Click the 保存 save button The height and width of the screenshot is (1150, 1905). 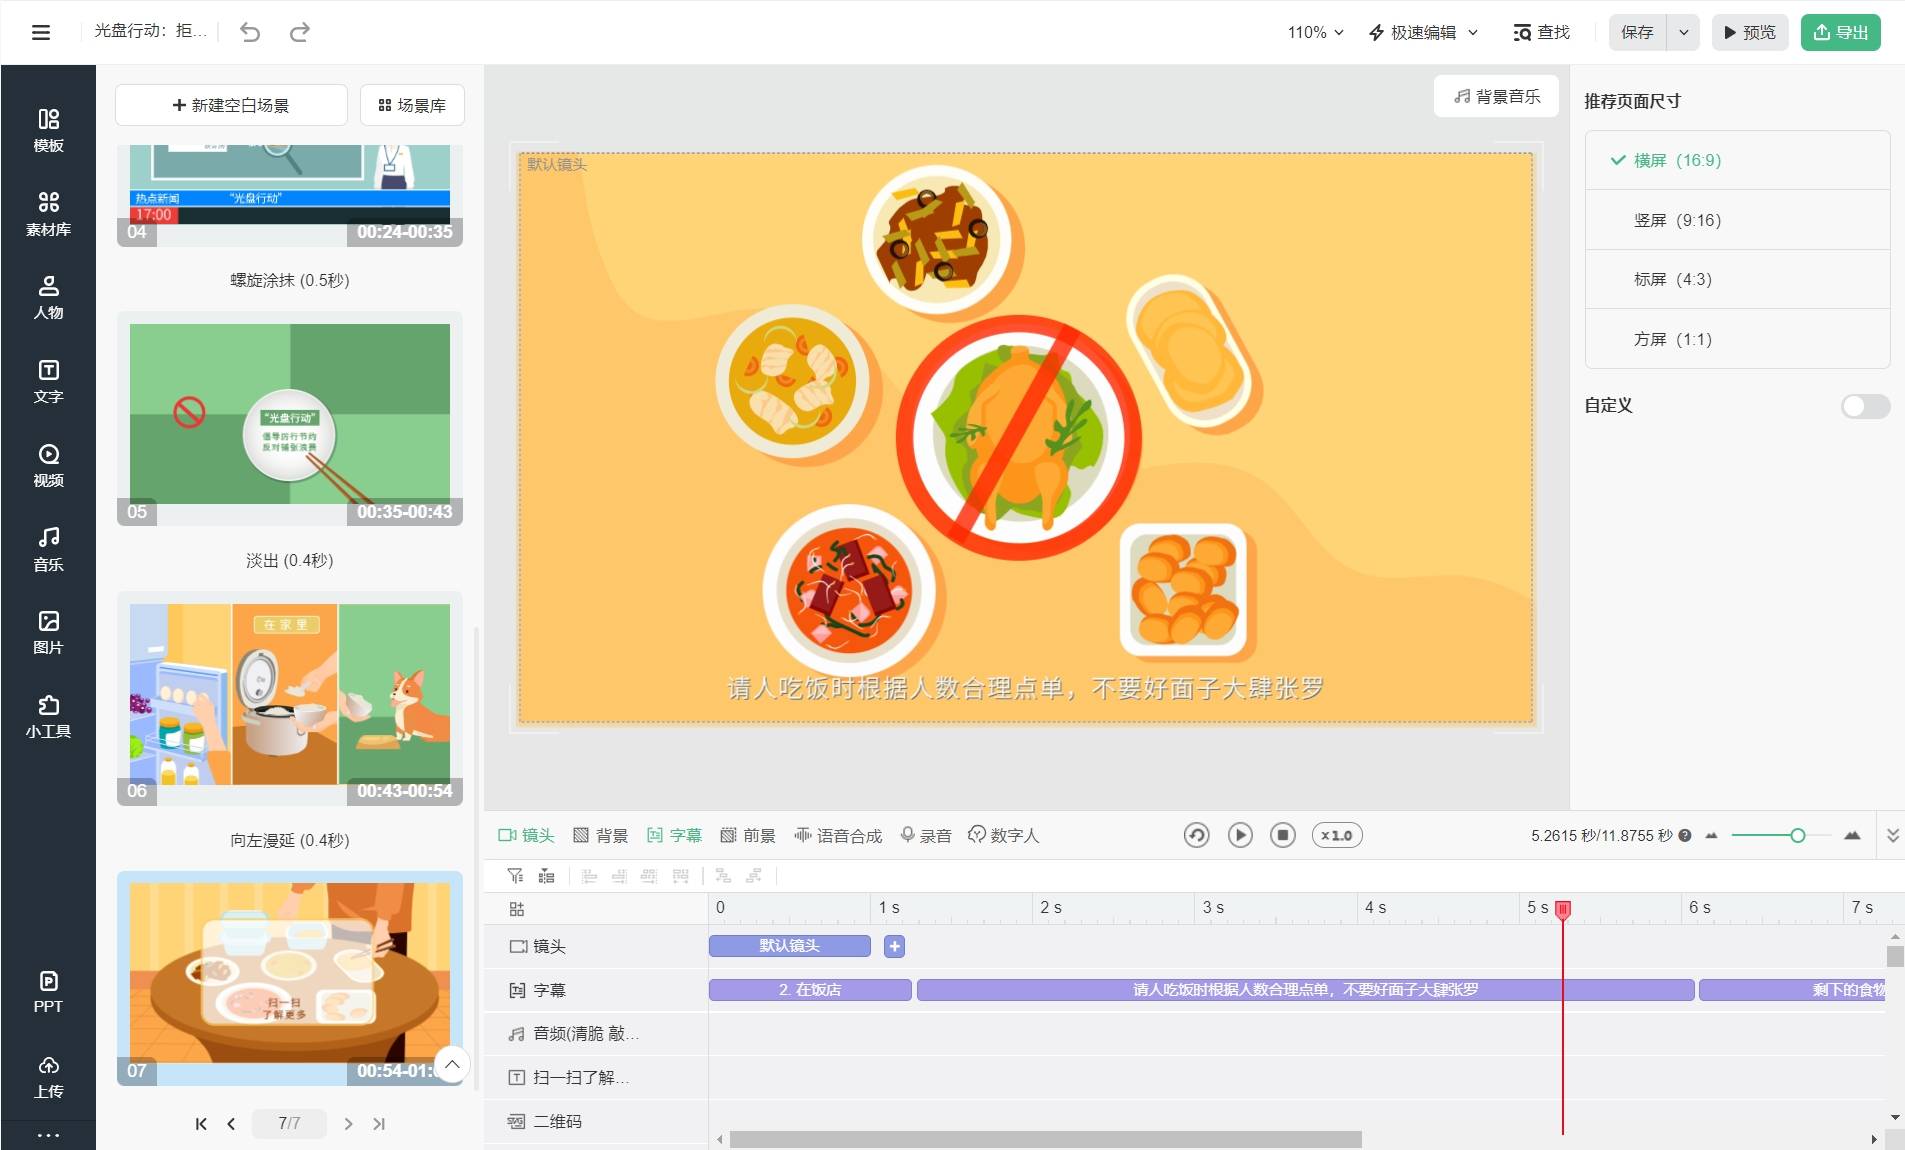click(1637, 32)
